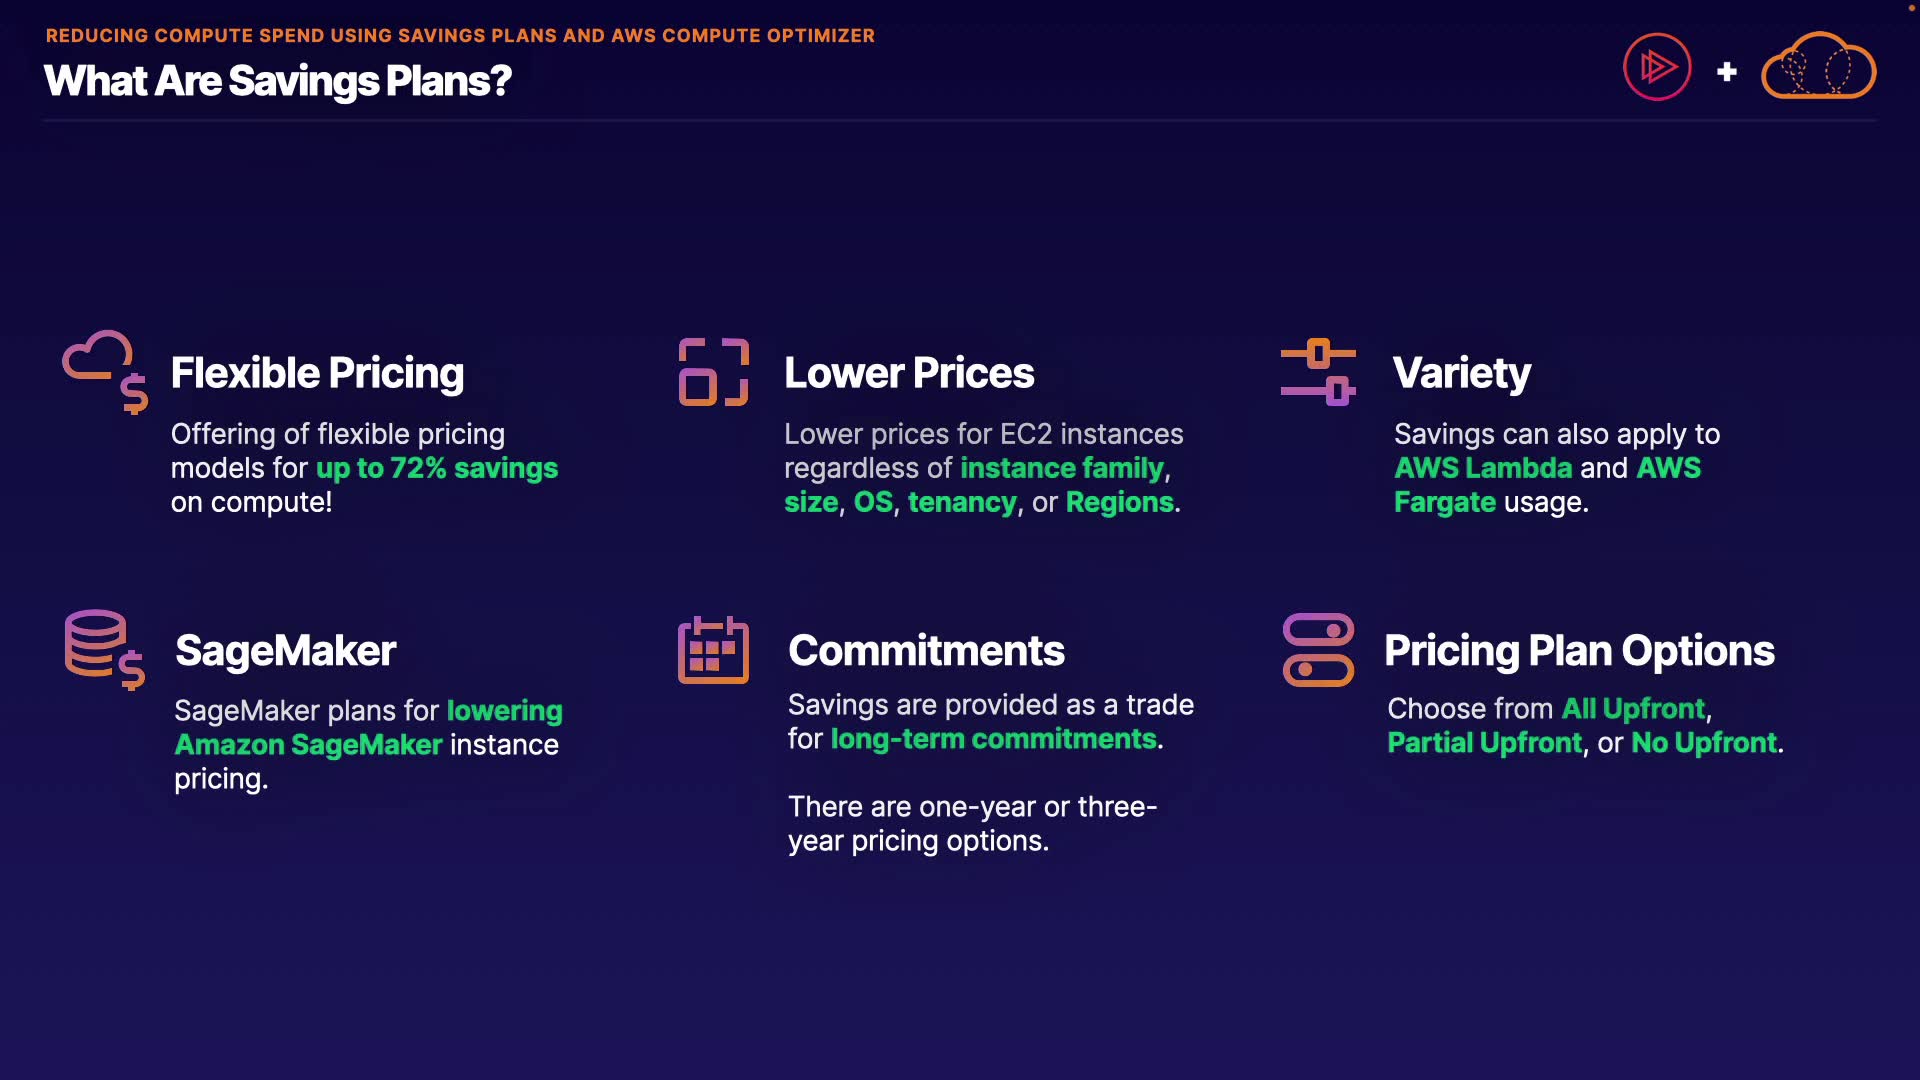Click the cloud with dollar sign icon
This screenshot has height=1080, width=1920.
105,371
